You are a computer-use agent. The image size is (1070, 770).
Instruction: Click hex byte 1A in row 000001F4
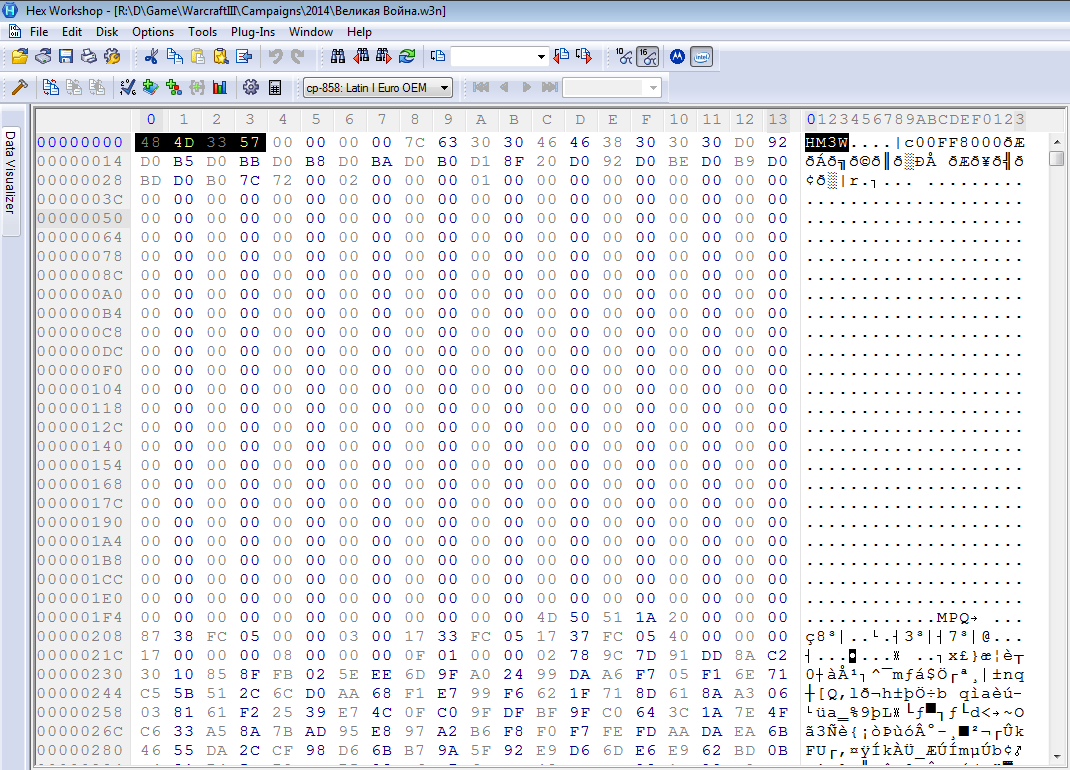(646, 617)
